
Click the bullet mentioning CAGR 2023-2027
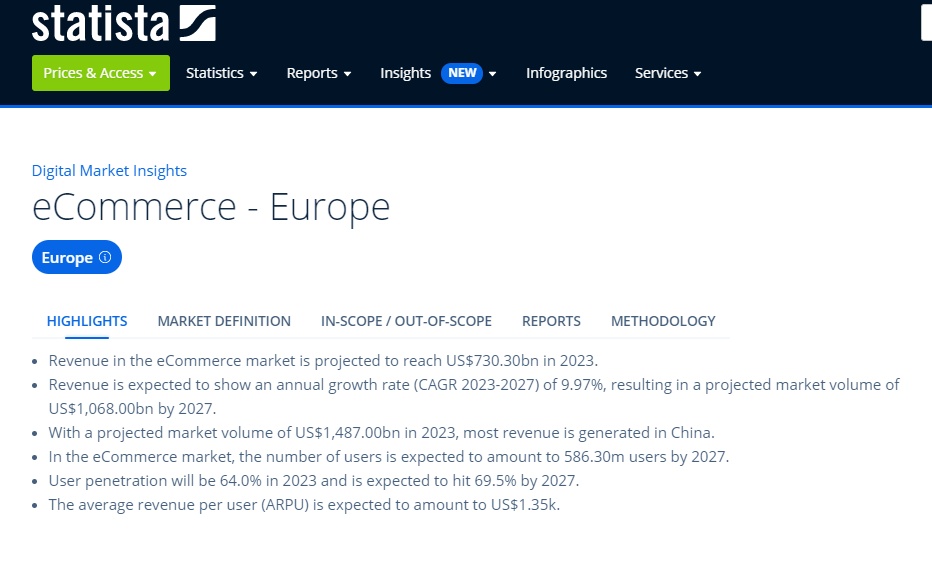474,397
